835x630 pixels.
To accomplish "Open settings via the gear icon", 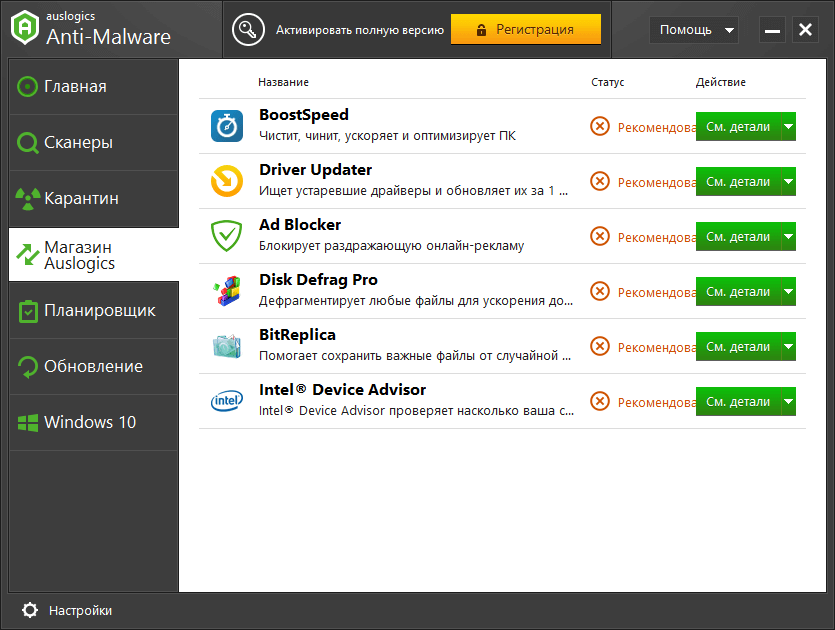I will coord(30,610).
